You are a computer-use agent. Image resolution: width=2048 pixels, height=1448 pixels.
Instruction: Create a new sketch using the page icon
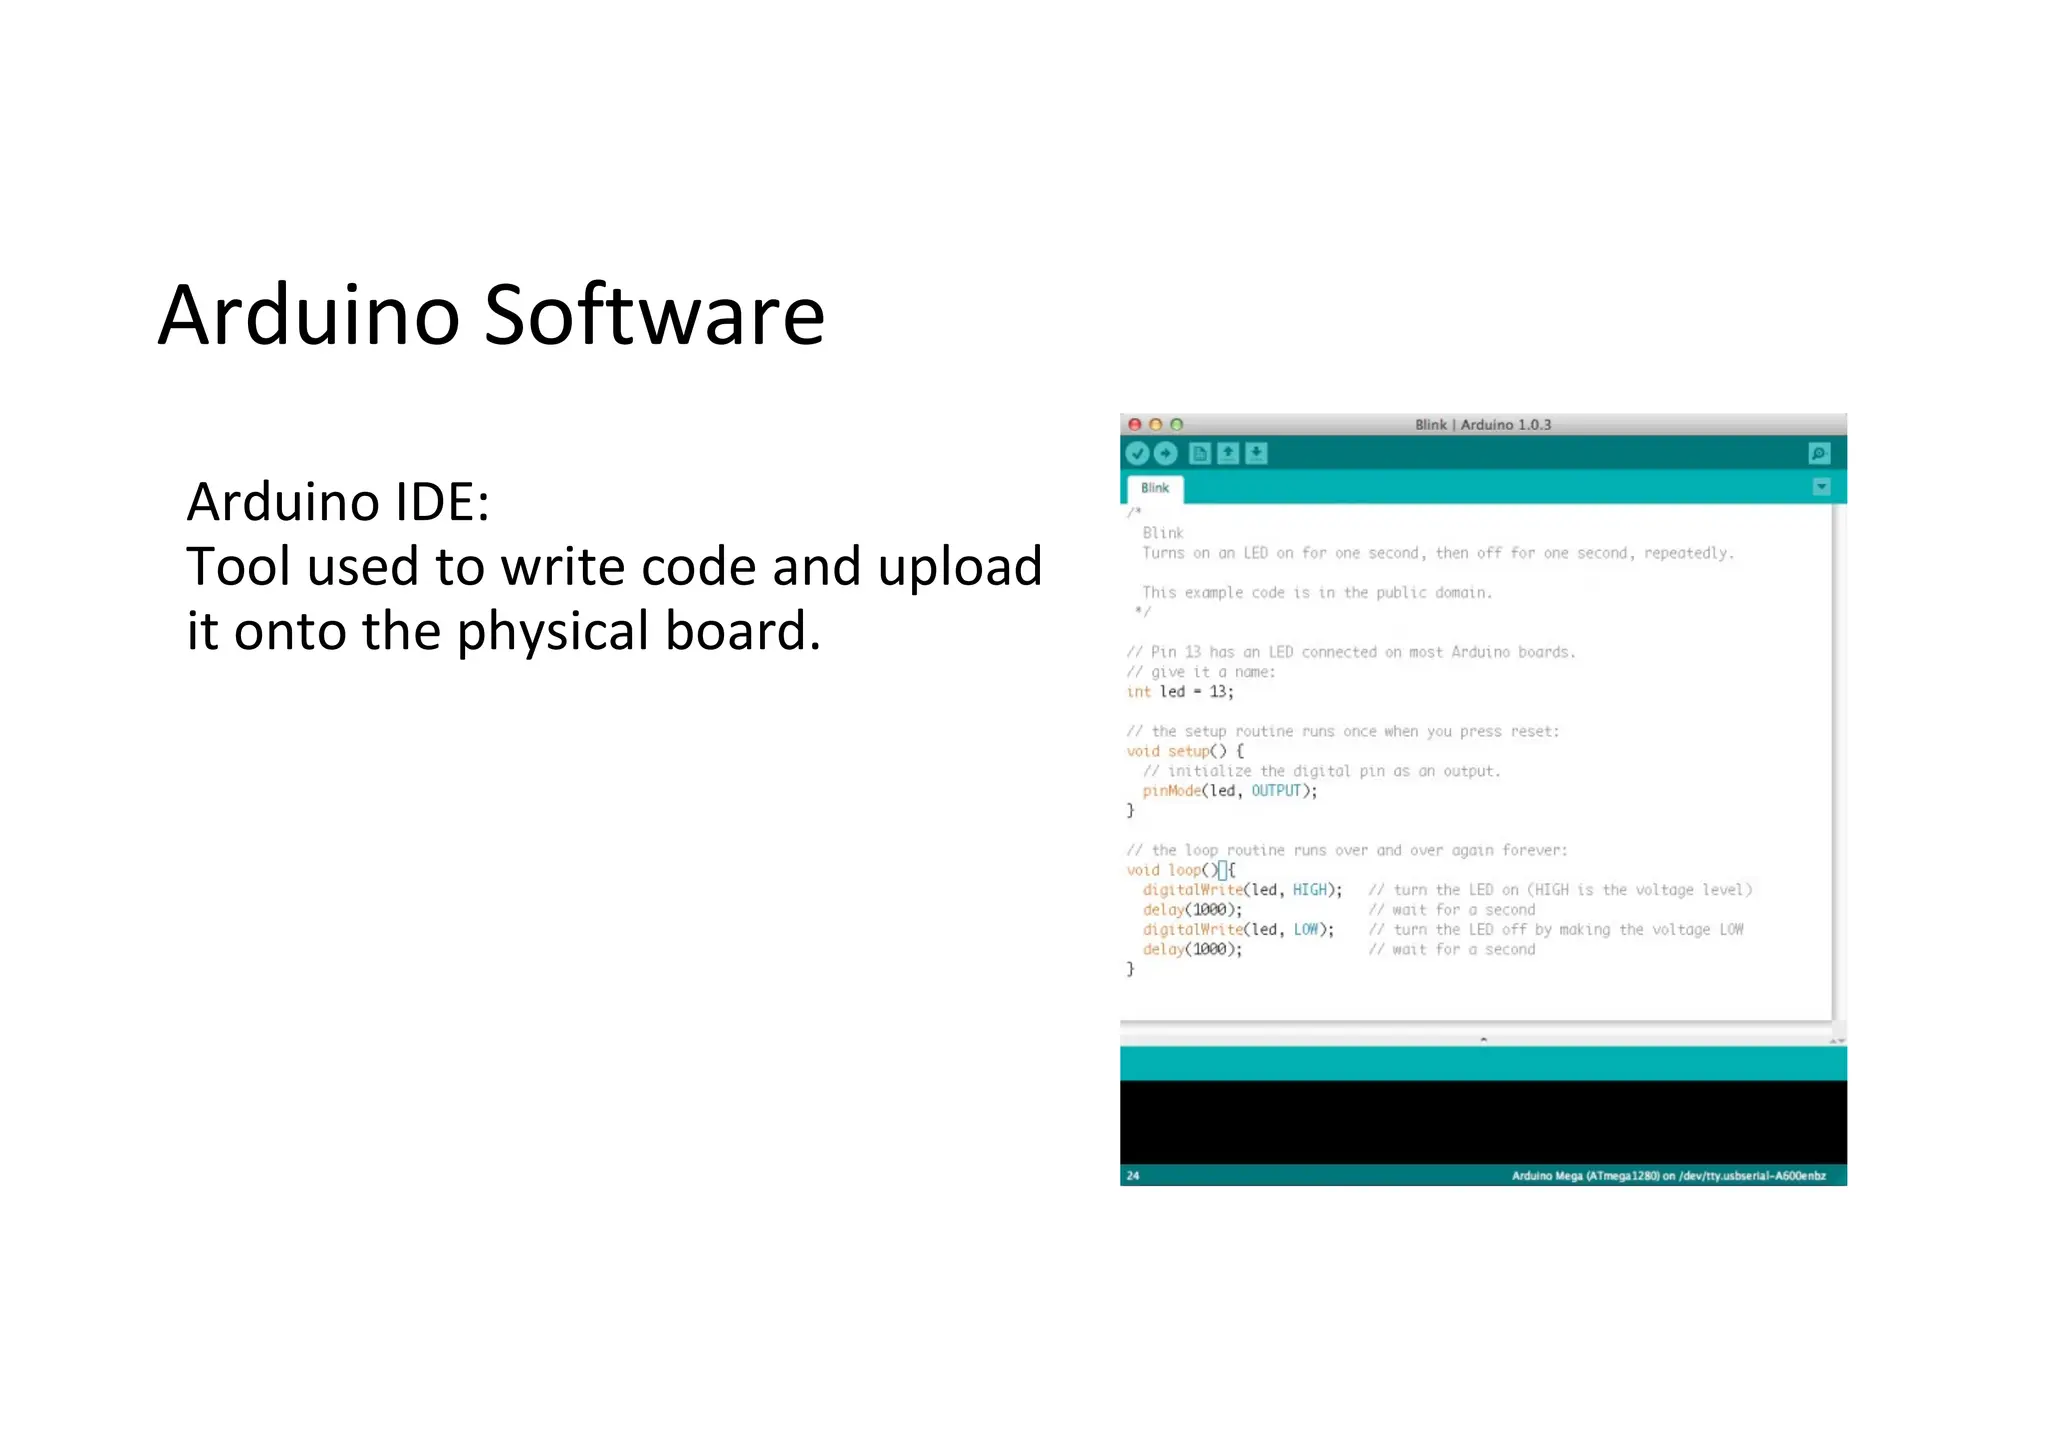pyautogui.click(x=1199, y=454)
